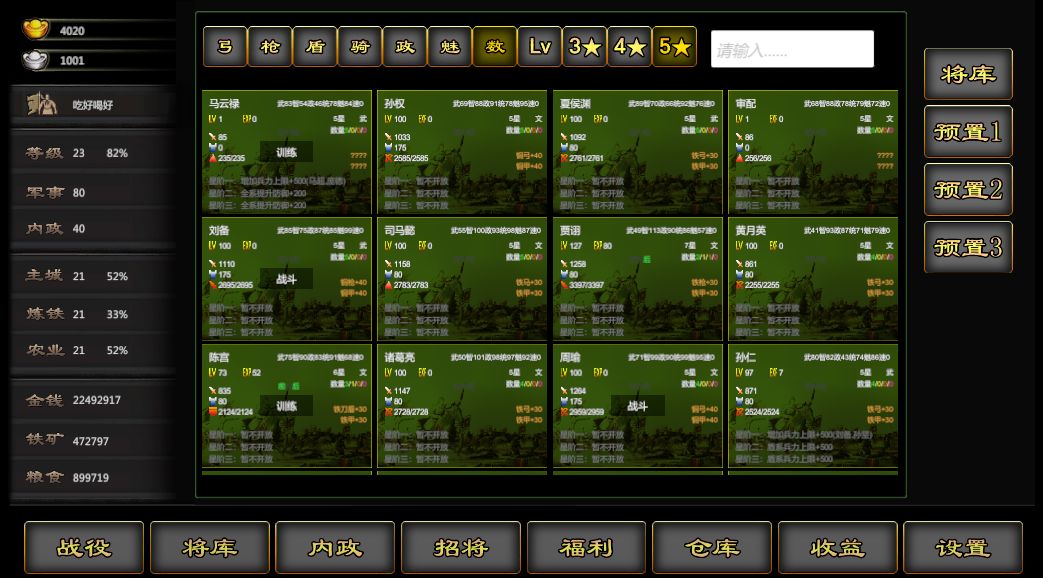Select the 审配 general card
Image resolution: width=1043 pixels, height=578 pixels.
[x=814, y=152]
